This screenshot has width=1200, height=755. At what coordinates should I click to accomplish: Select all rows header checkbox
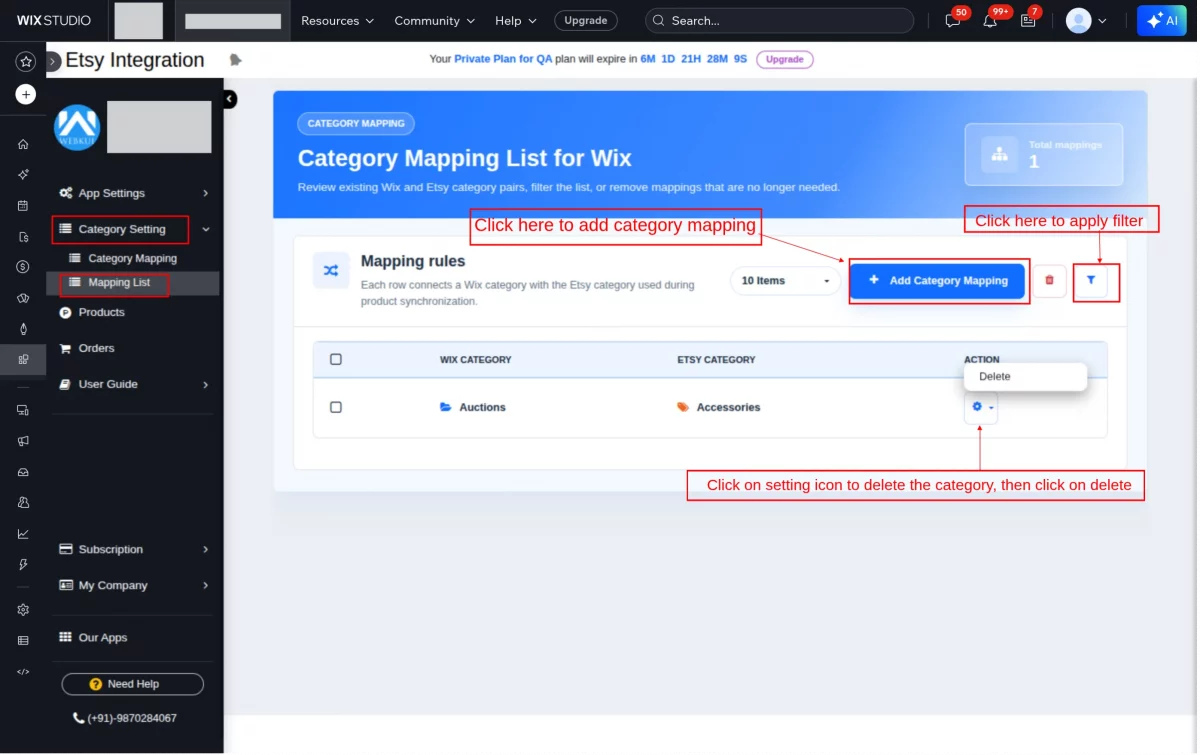(336, 359)
